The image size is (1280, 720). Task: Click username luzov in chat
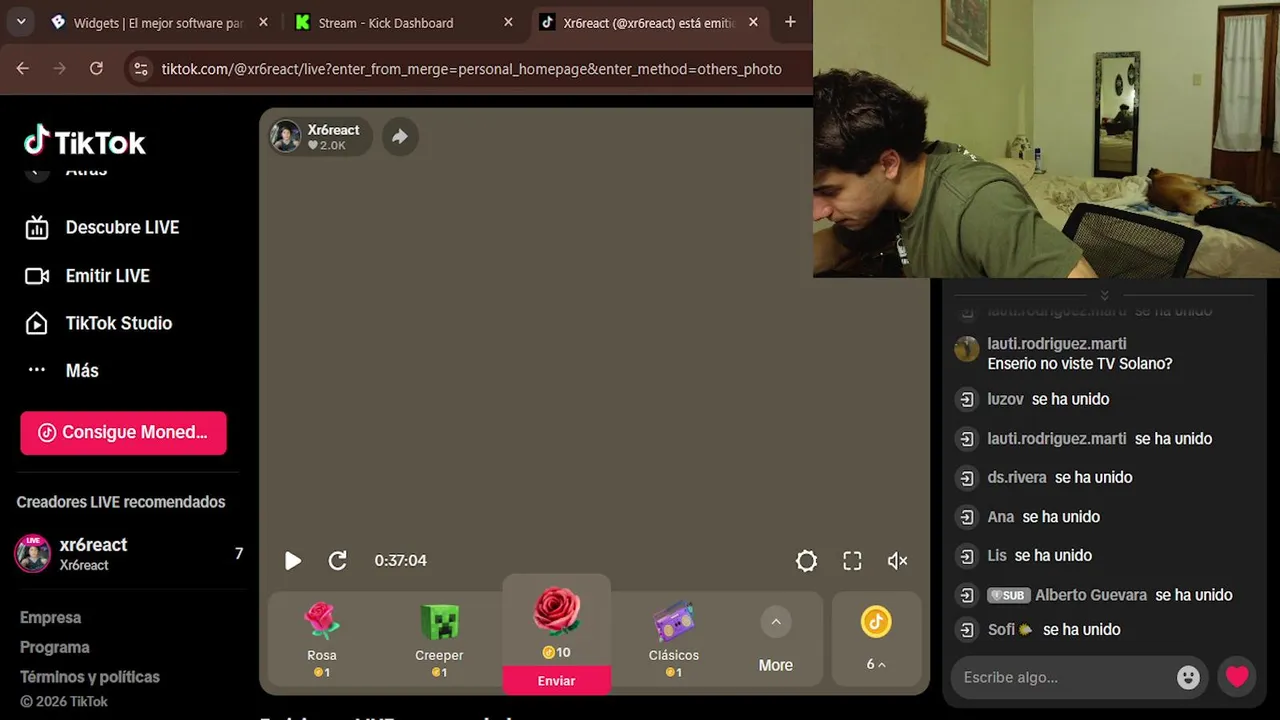tap(1005, 399)
